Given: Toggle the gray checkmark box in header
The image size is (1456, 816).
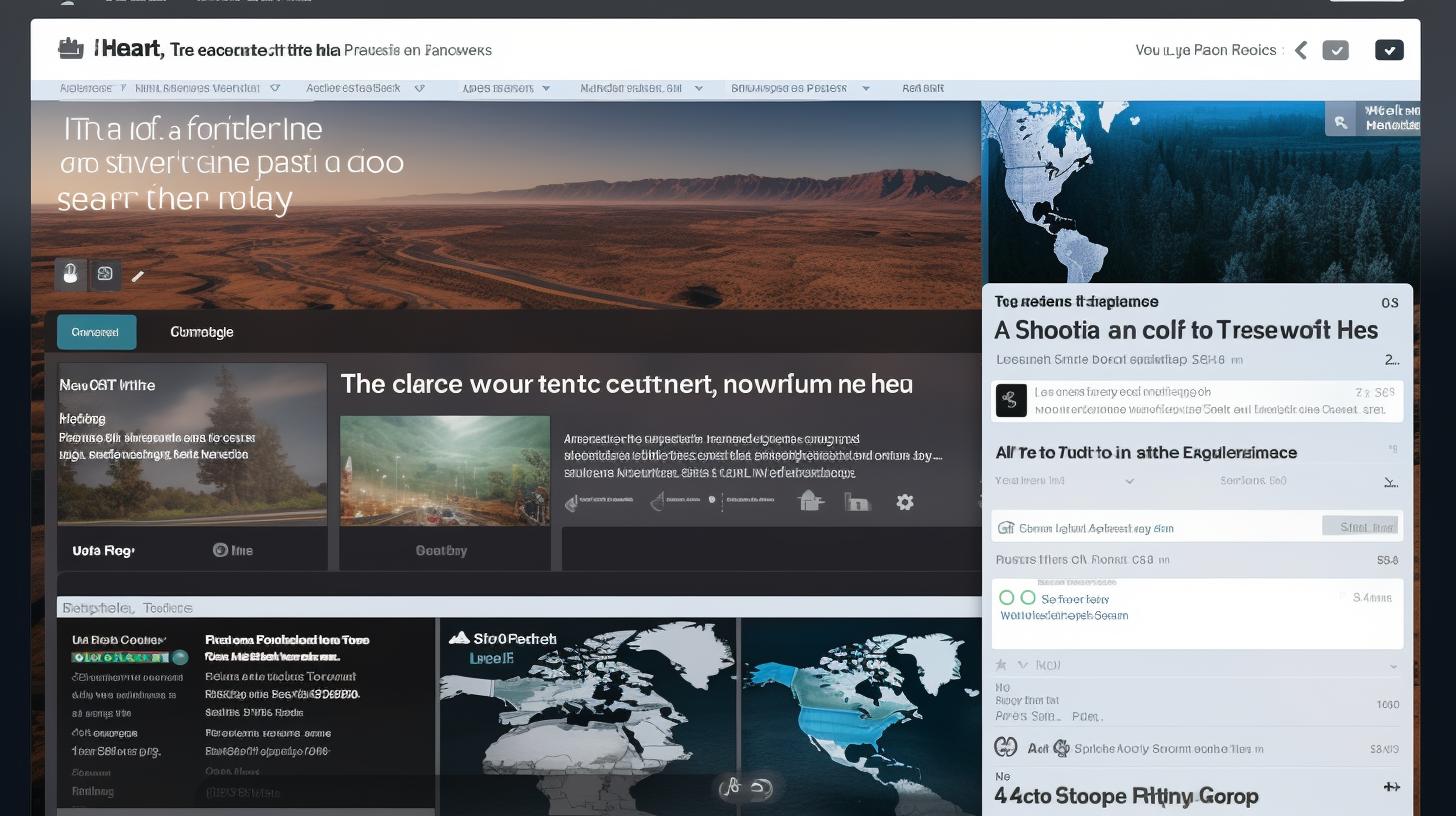Looking at the screenshot, I should click(1335, 50).
